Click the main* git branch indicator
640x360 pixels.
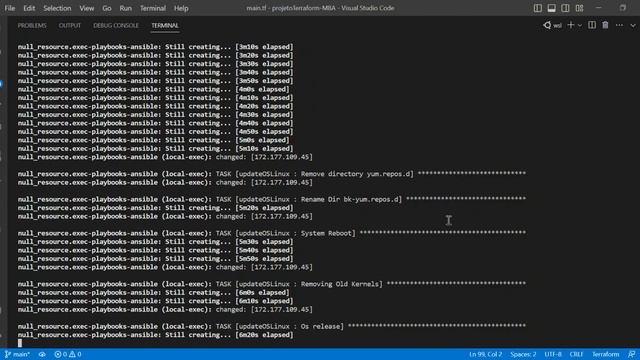pyautogui.click(x=17, y=354)
